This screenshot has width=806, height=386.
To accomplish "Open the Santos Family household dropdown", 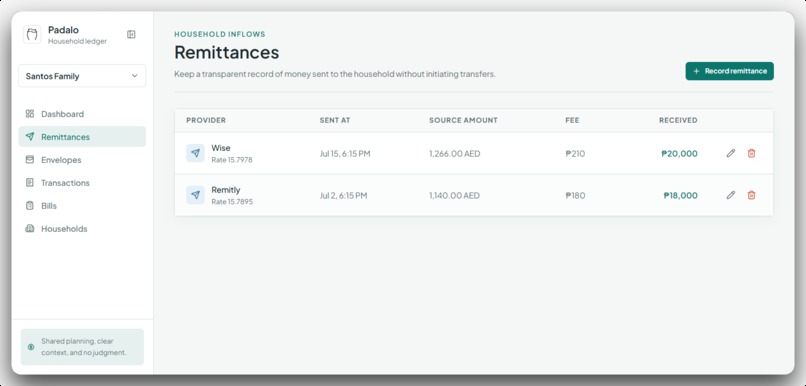I will (82, 76).
